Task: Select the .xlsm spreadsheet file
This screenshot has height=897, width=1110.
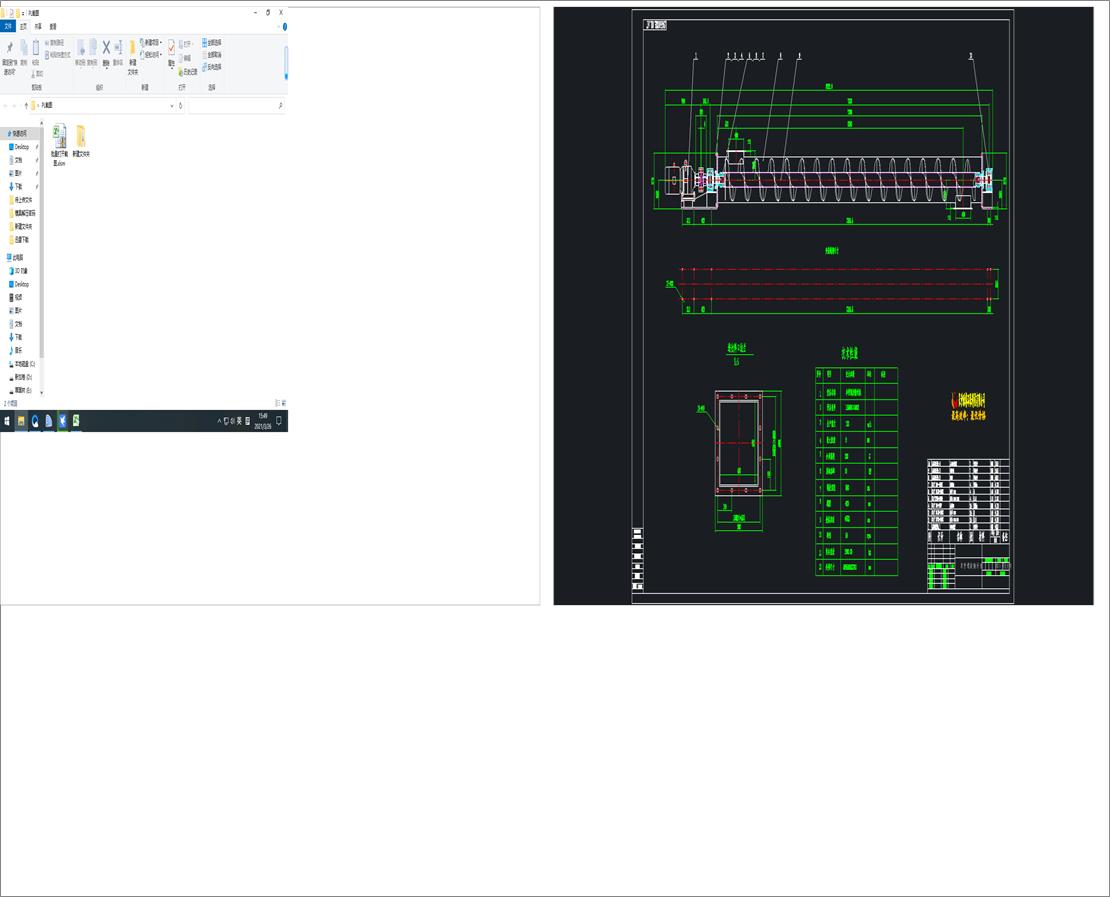Action: point(59,145)
